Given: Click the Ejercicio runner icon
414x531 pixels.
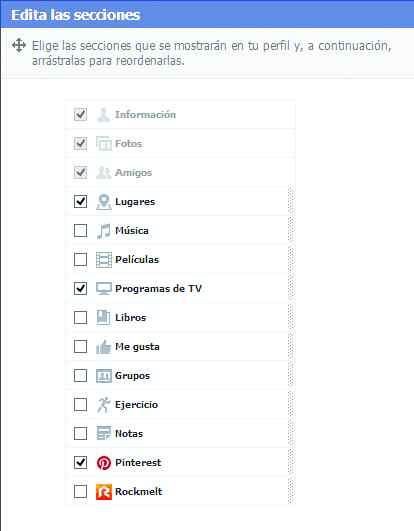Looking at the screenshot, I should pyautogui.click(x=104, y=405).
